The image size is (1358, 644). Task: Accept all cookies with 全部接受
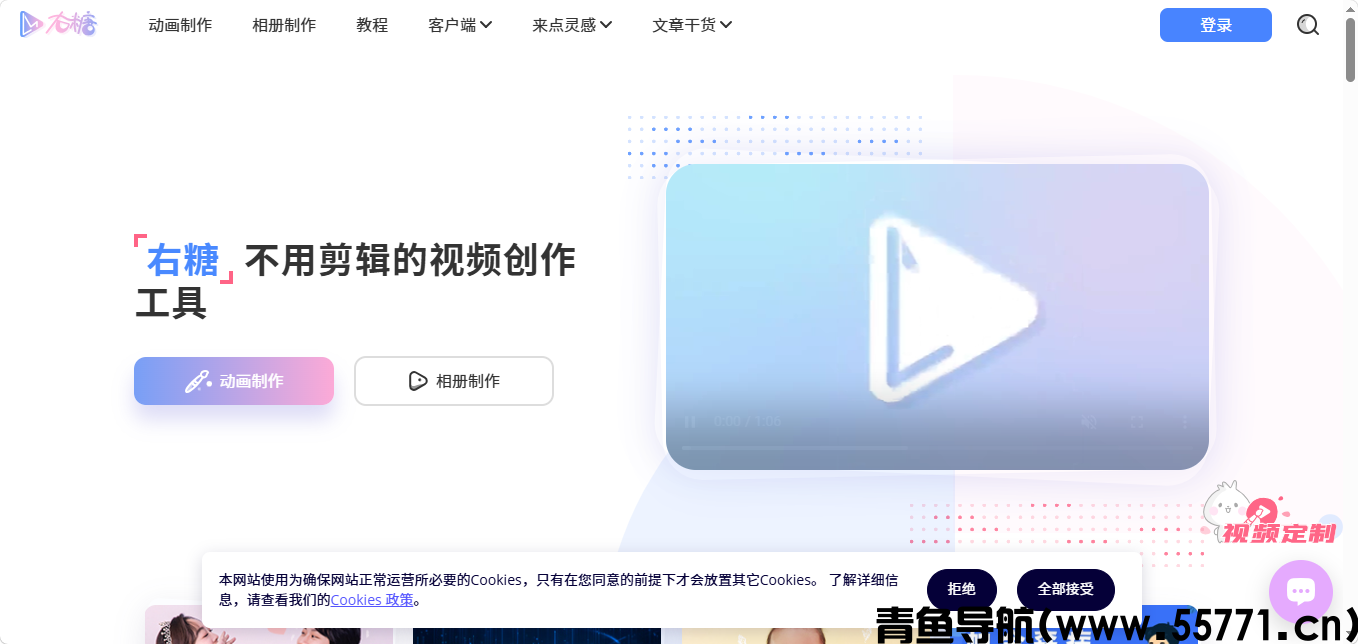tap(1065, 589)
